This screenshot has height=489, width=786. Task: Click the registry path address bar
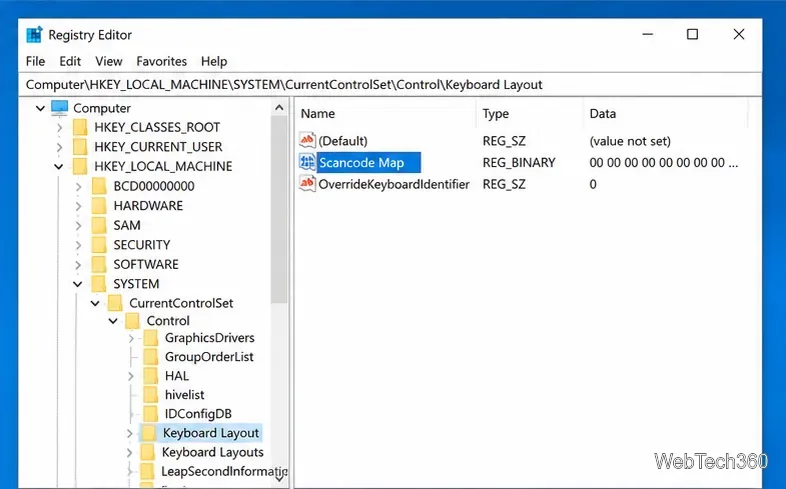pos(390,84)
